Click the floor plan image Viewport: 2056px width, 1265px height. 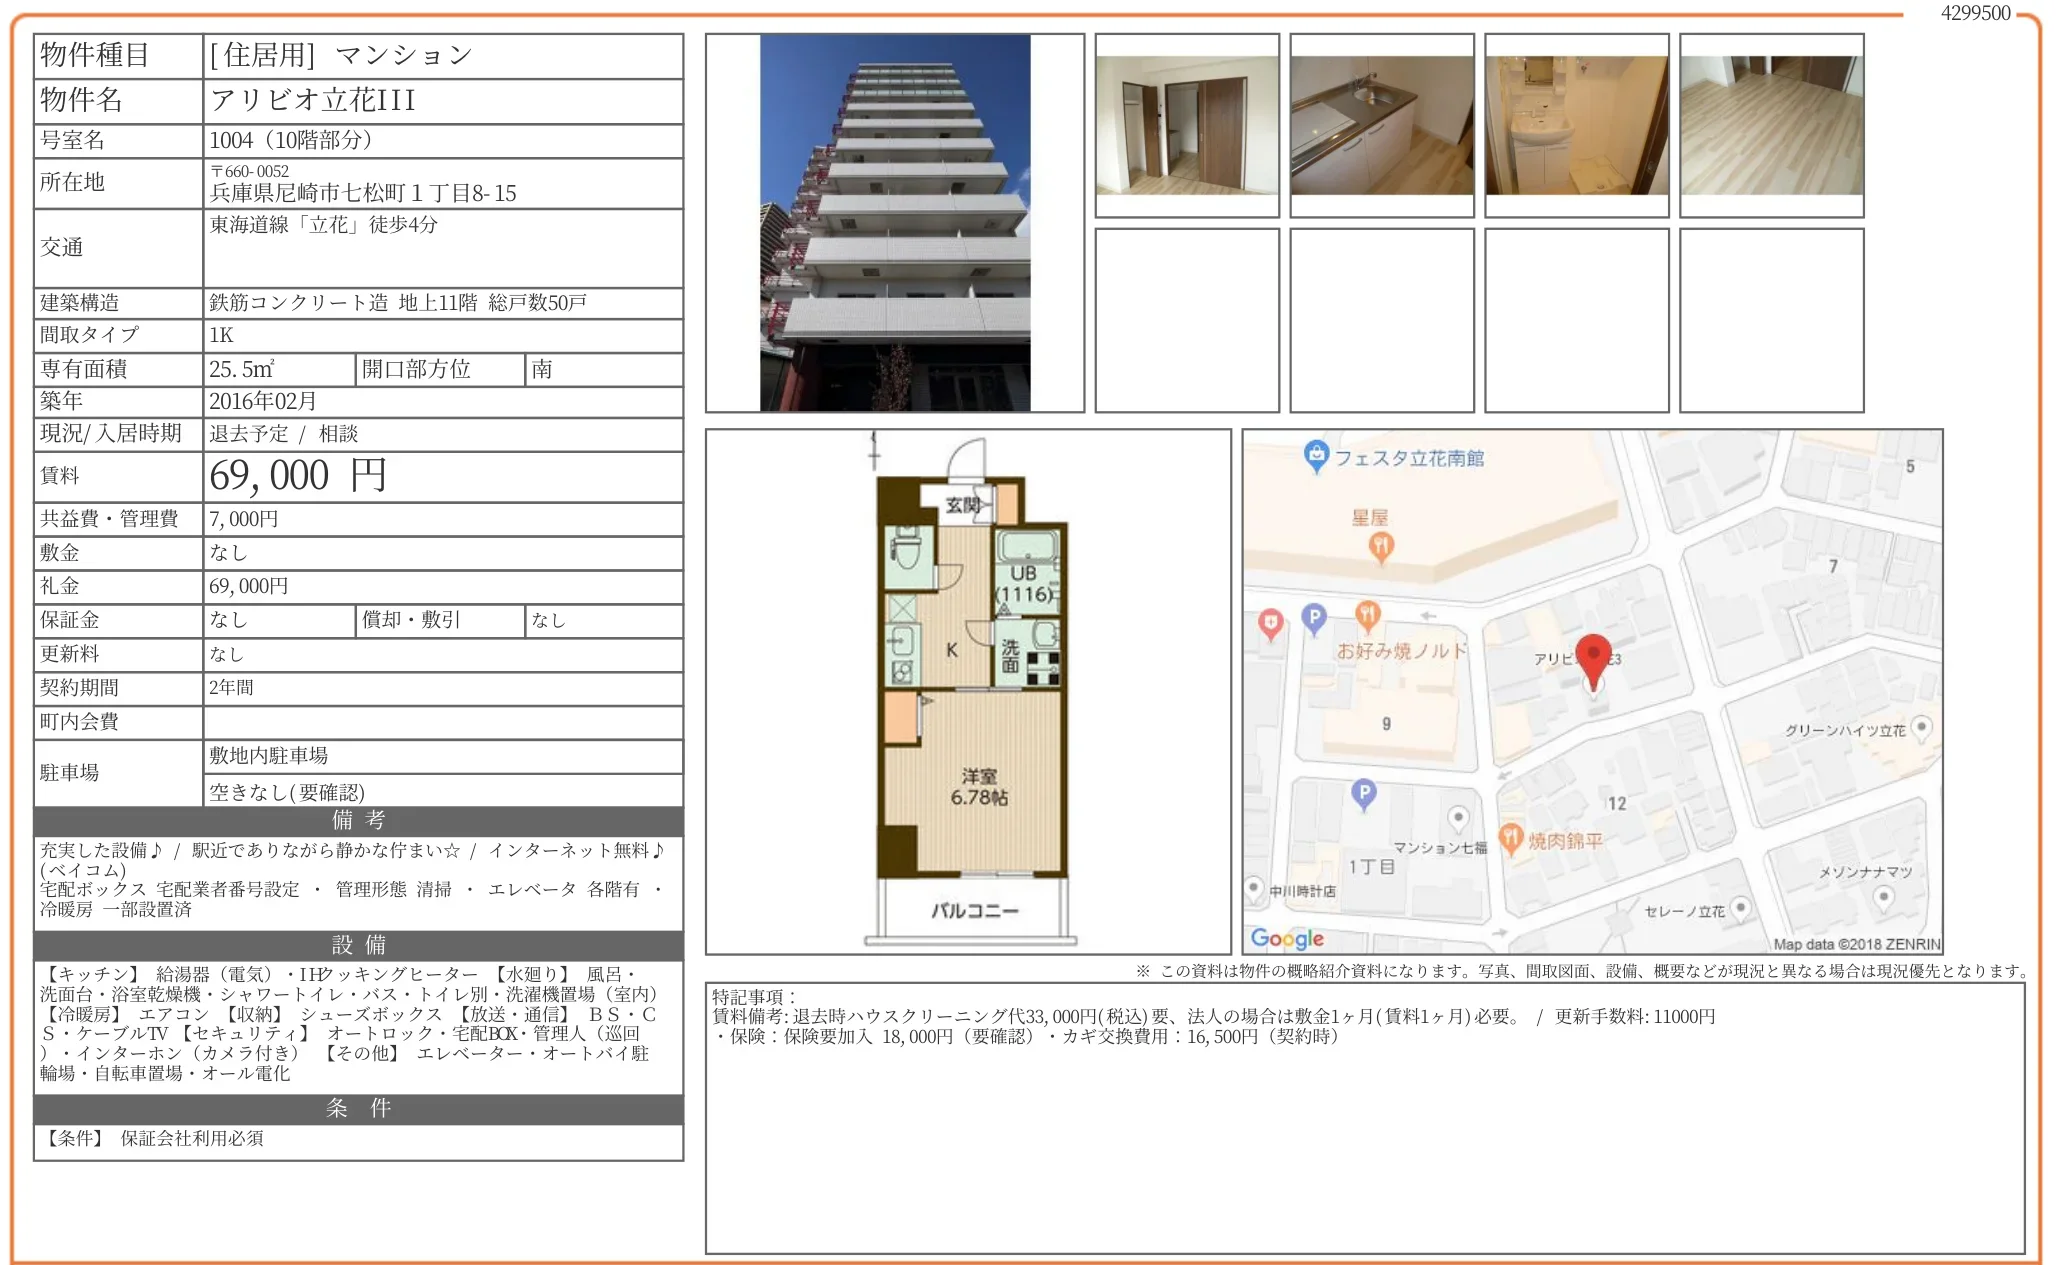click(x=970, y=692)
